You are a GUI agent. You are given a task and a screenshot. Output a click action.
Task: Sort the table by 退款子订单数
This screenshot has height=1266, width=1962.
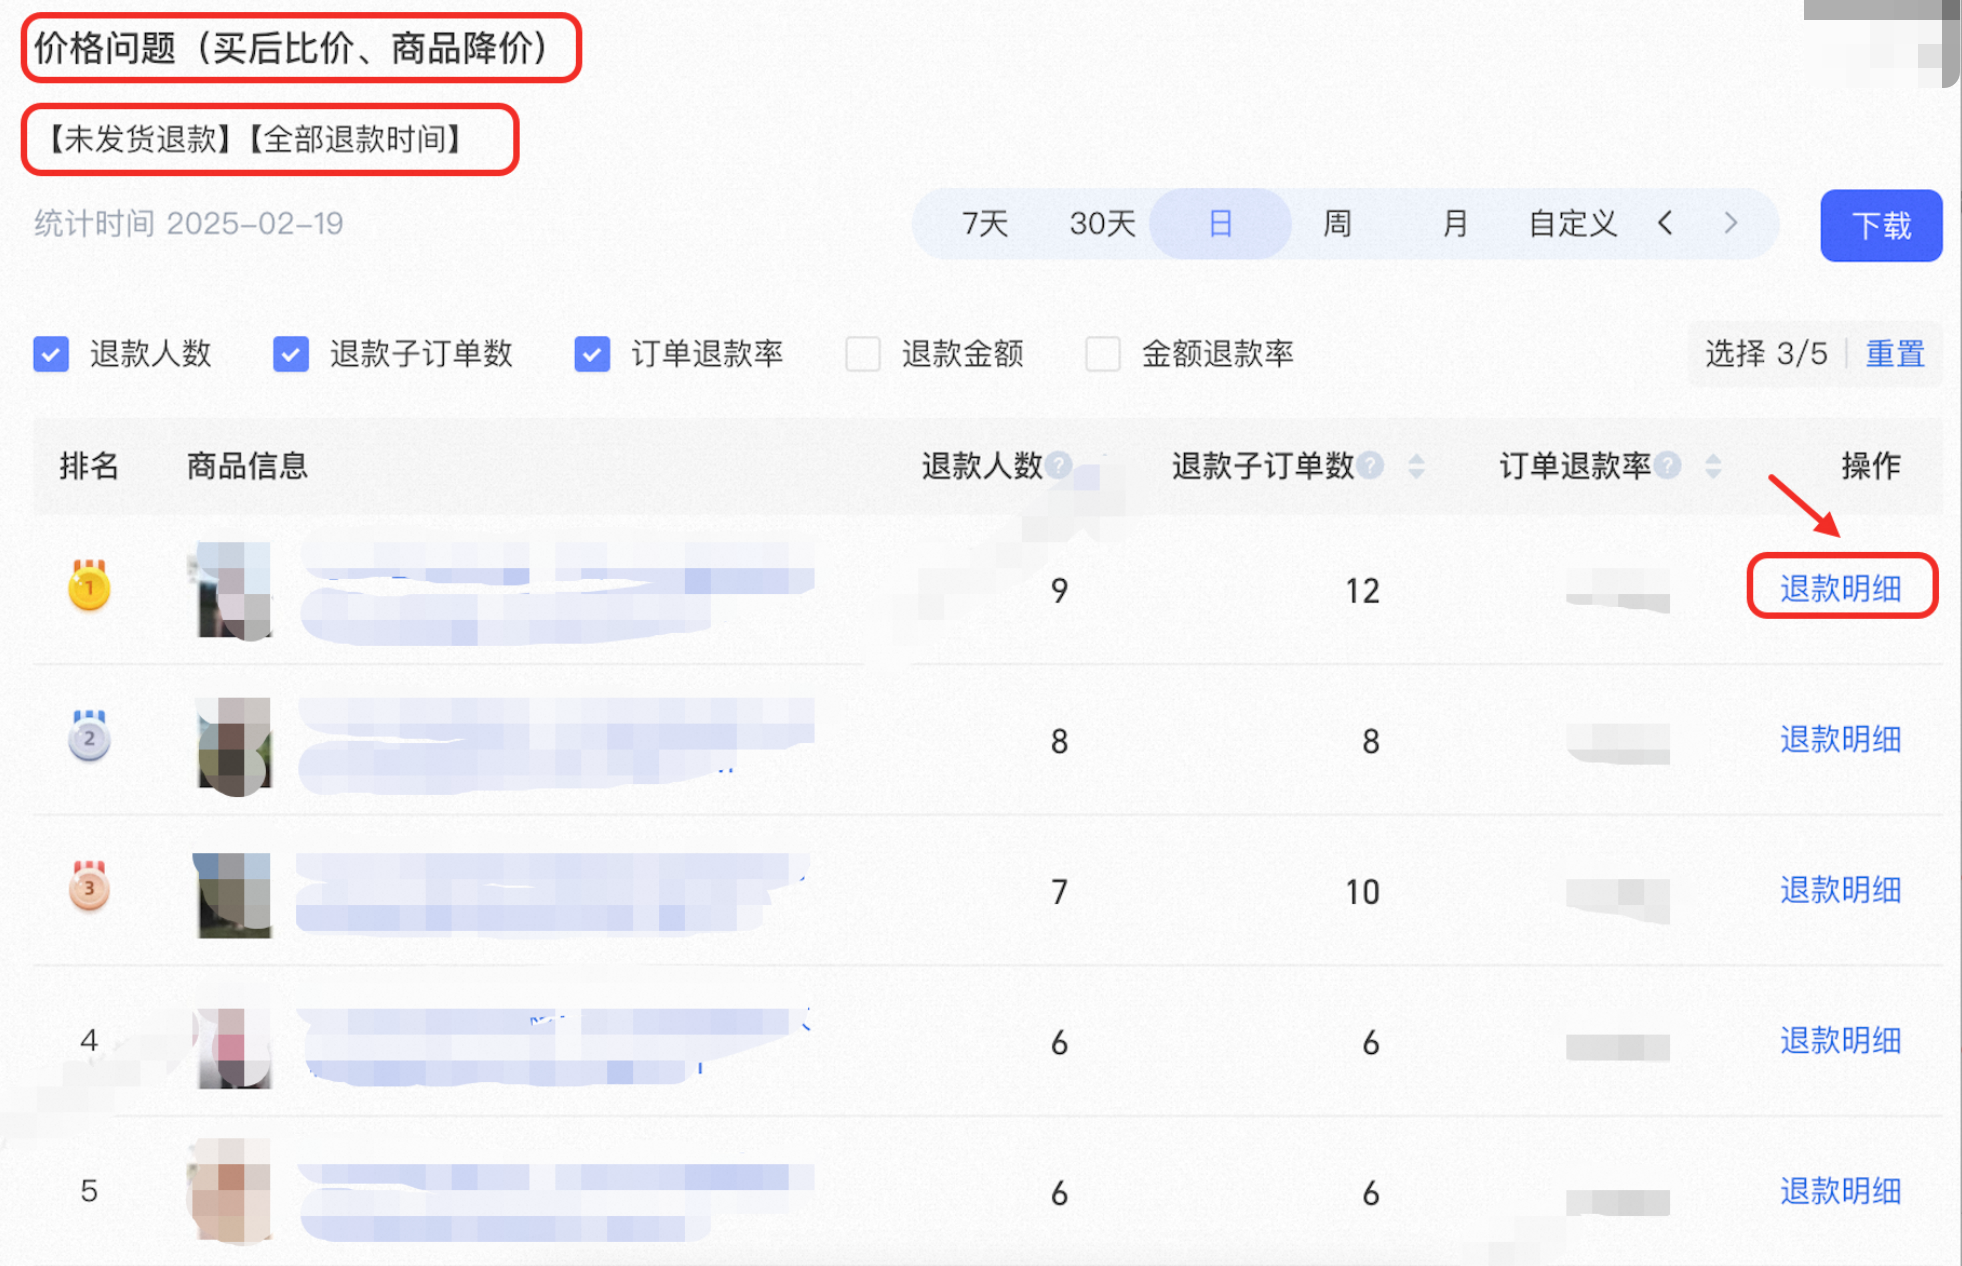pos(1416,466)
